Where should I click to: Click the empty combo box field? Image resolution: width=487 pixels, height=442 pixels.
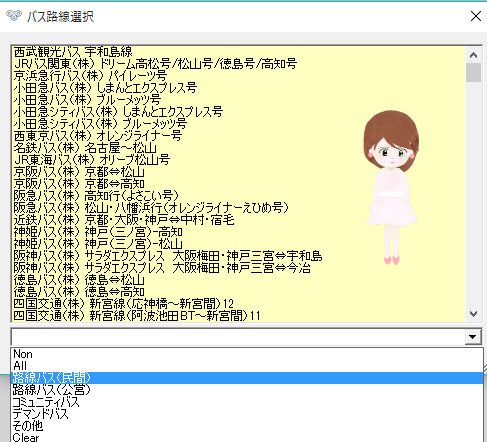[238, 337]
